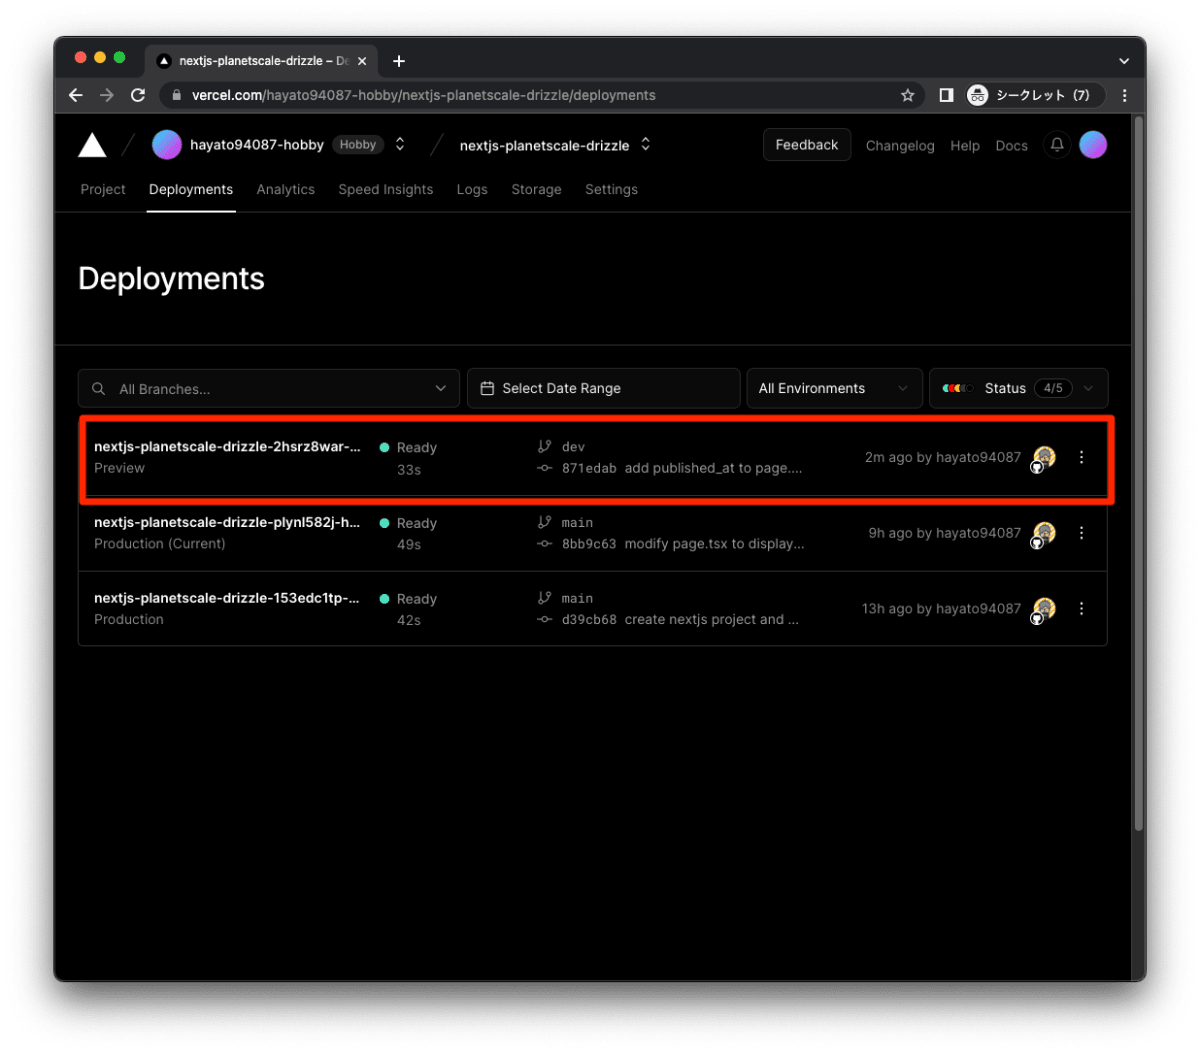Click the '9h ago by hayato94087' text

[944, 533]
